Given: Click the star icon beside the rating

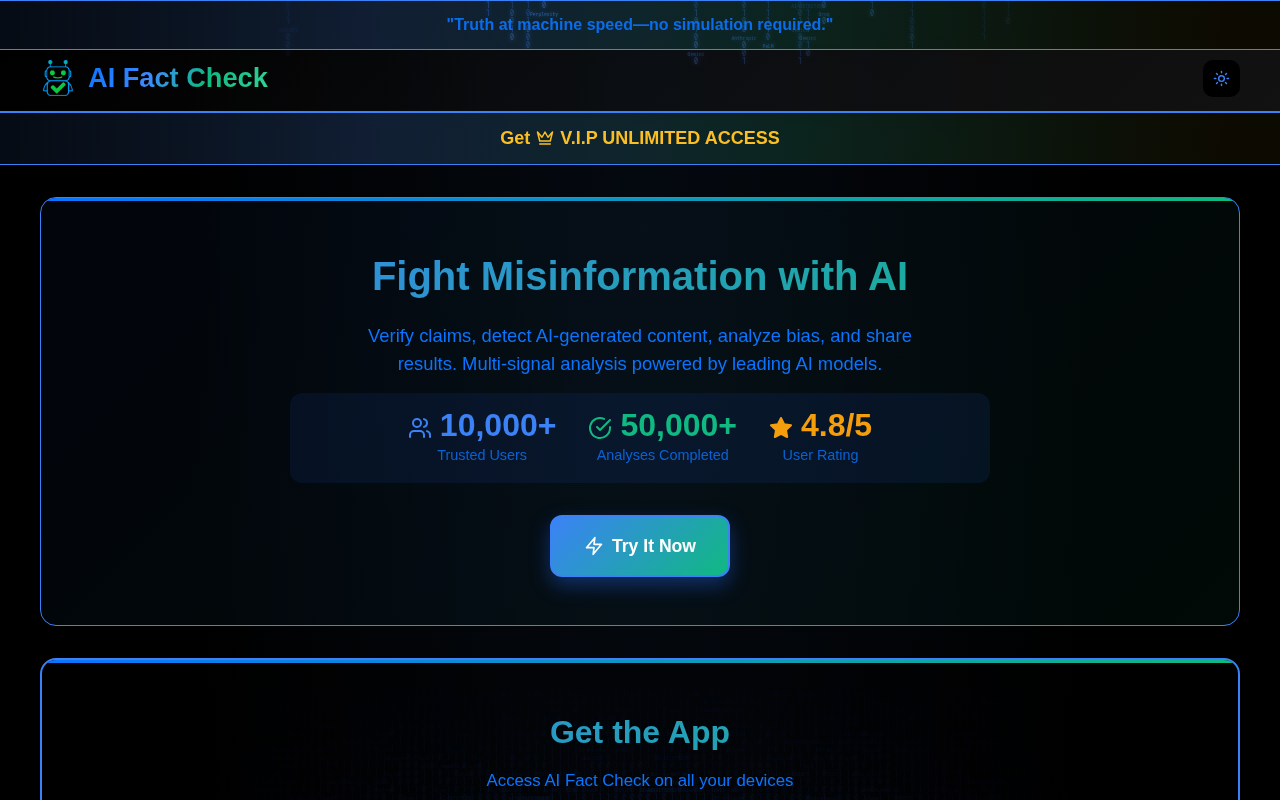Looking at the screenshot, I should coord(781,428).
